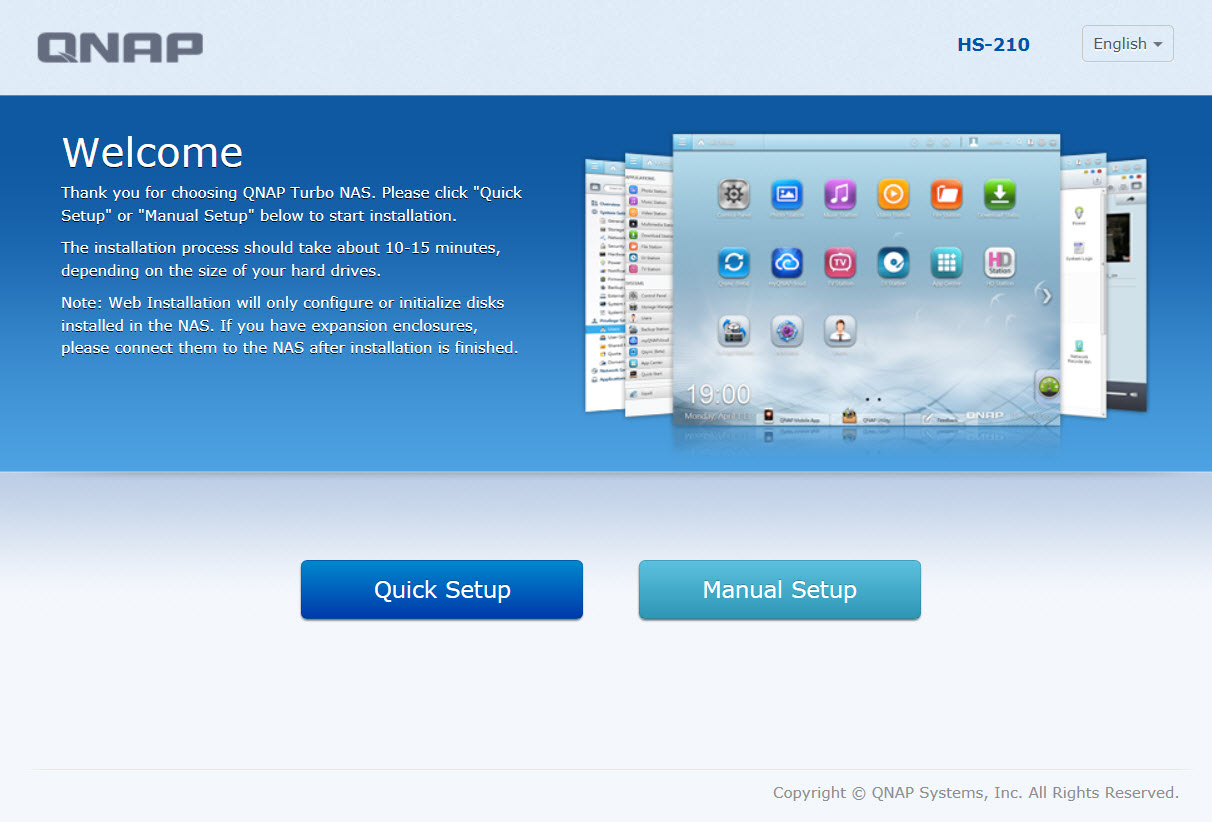The image size is (1212, 822).
Task: Click the Web Installation note paragraph
Action: tap(290, 325)
